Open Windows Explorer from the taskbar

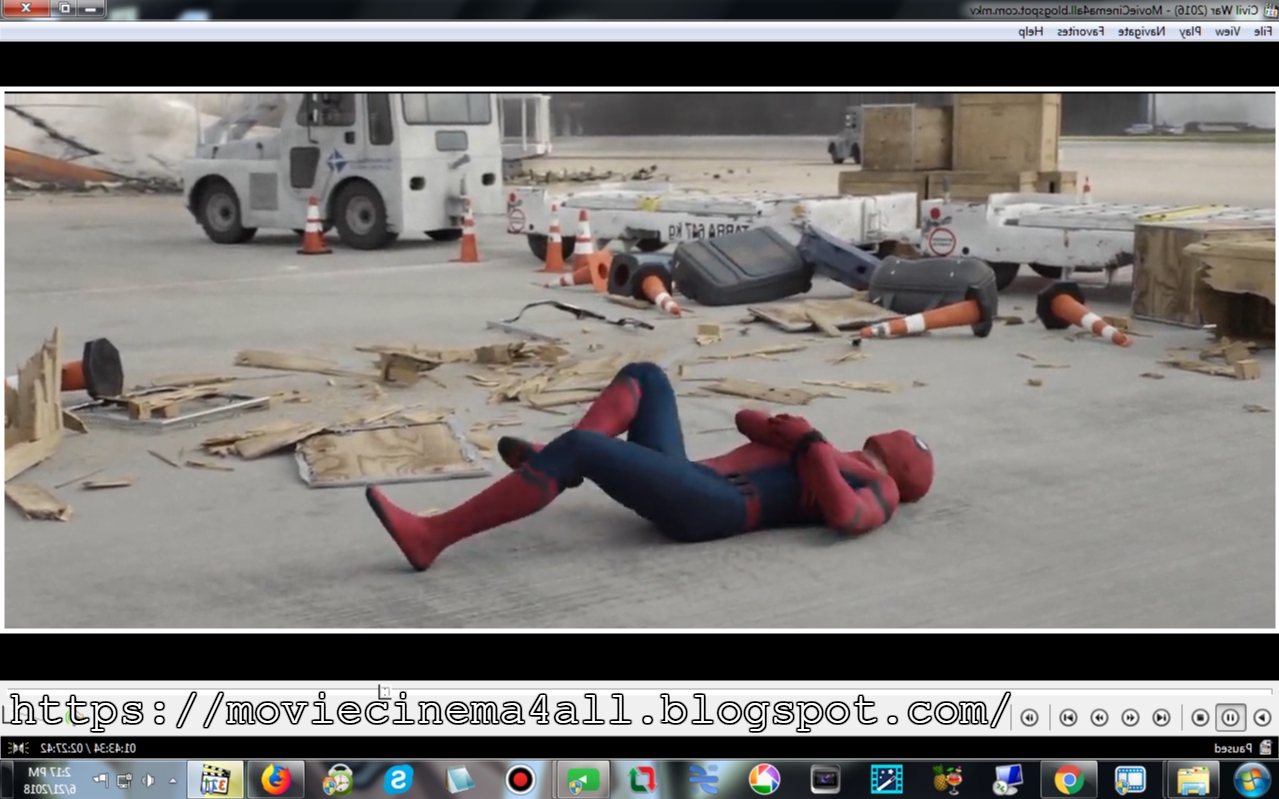click(x=1193, y=779)
